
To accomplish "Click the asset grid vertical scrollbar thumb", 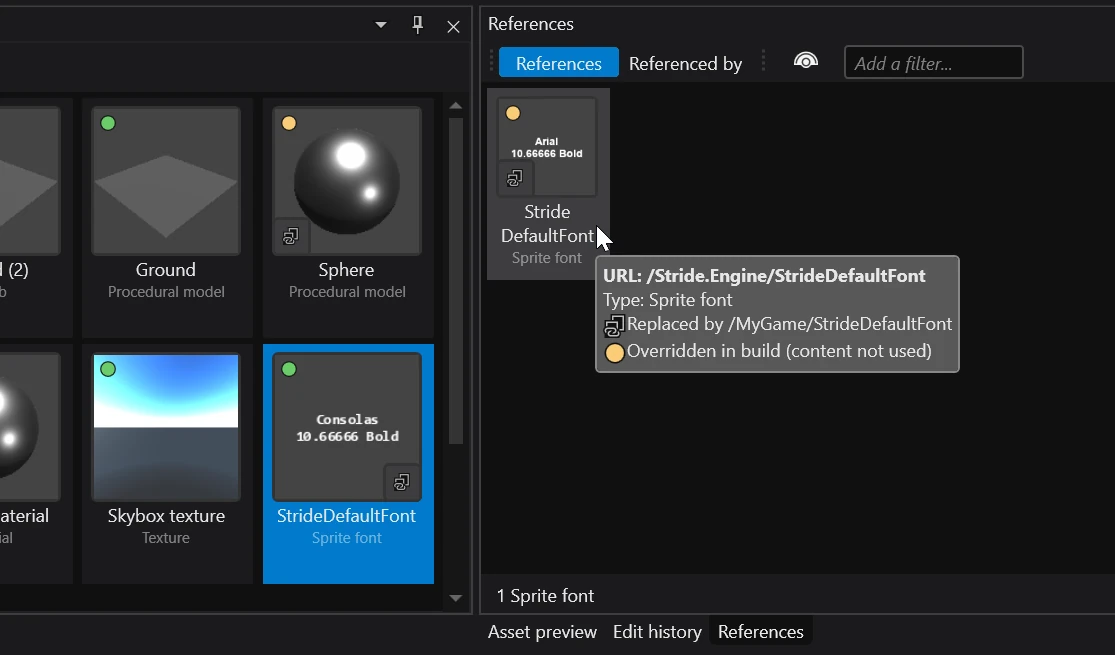I will point(456,281).
